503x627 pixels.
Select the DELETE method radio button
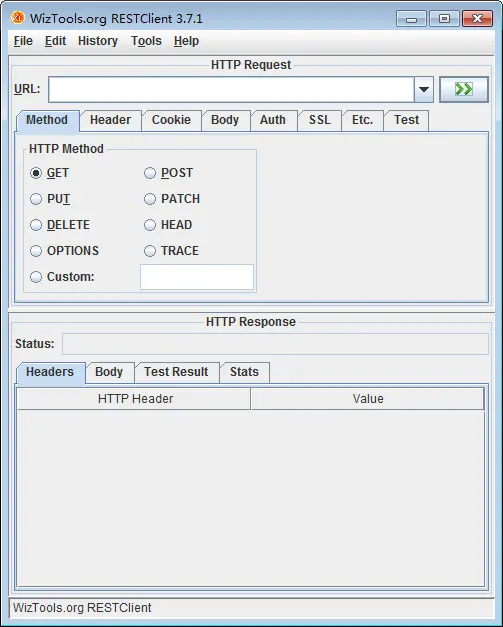click(x=36, y=225)
